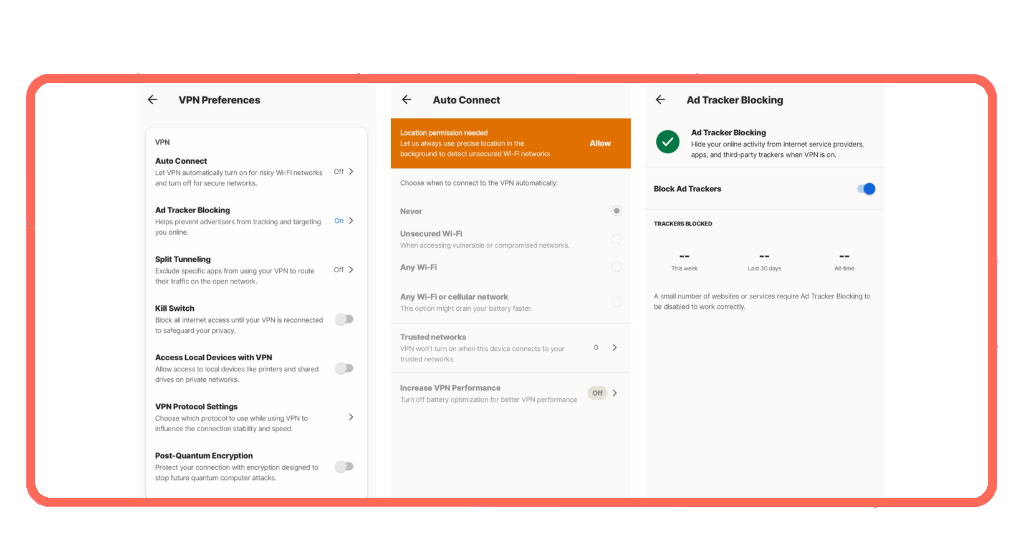Viewport: 1024px width, 536px height.
Task: Go back from Ad Tracker Blocking screen
Action: pyautogui.click(x=660, y=100)
